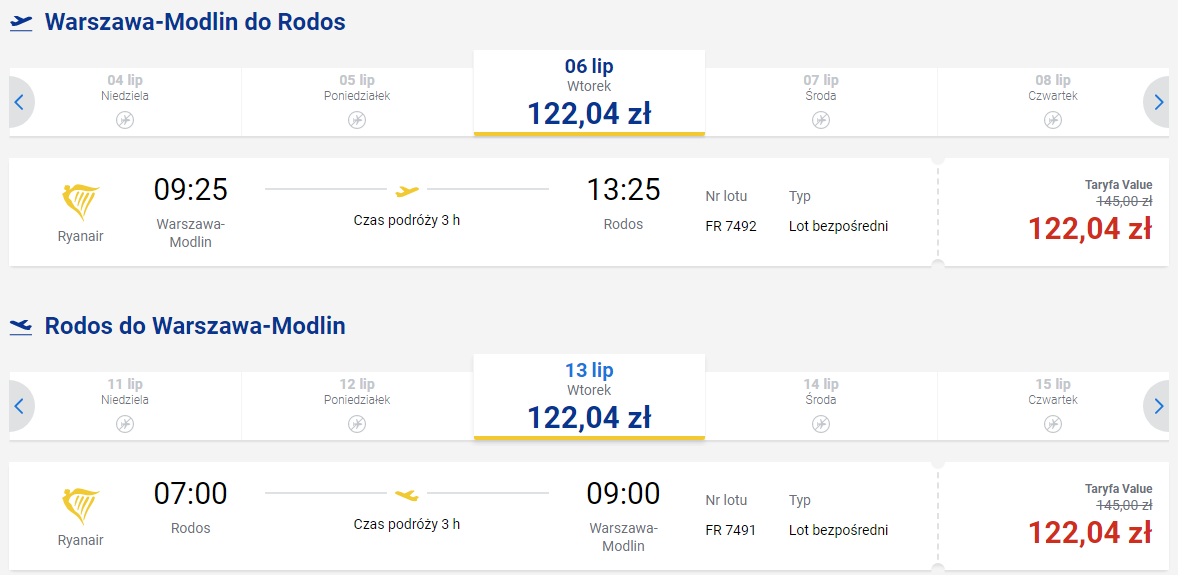Show earlier outbound dates with left arrow
The width and height of the screenshot is (1178, 575).
[x=20, y=102]
